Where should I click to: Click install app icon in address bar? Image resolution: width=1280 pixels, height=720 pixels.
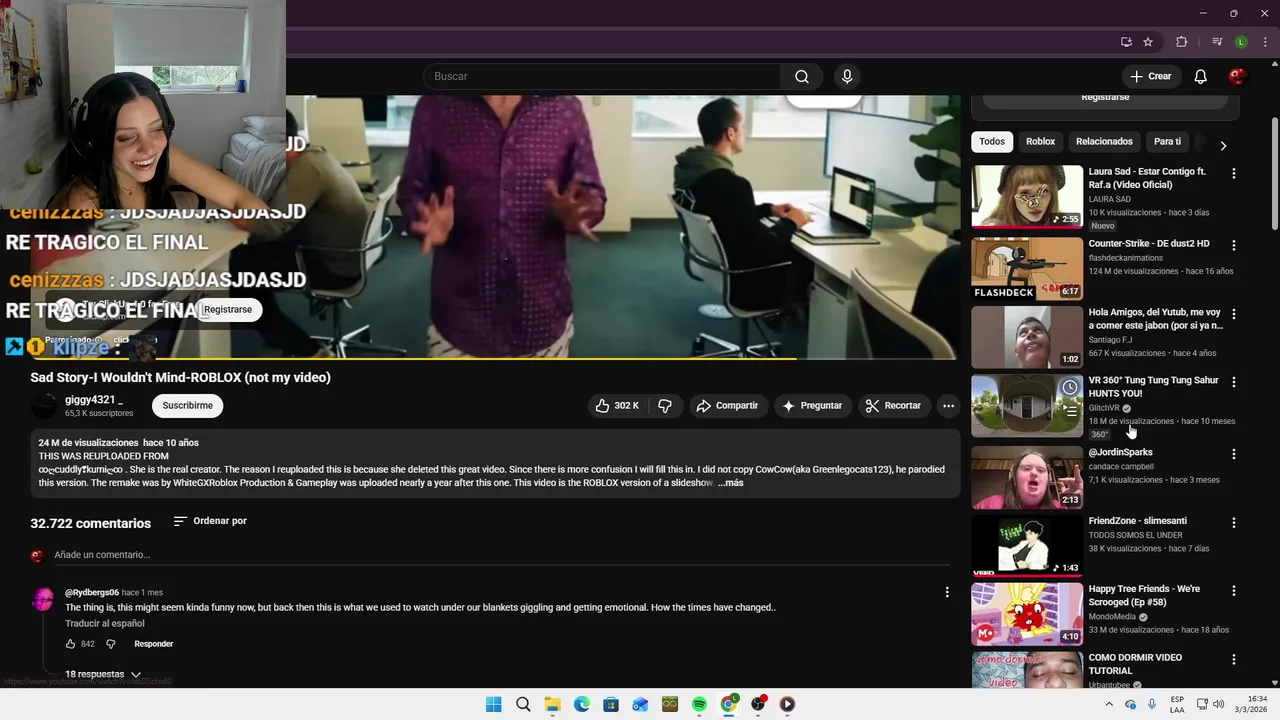[1126, 42]
